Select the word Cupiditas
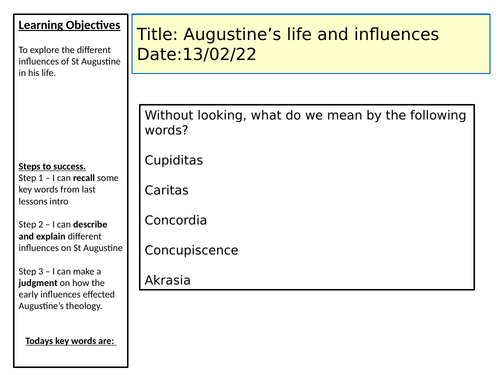 tap(174, 160)
